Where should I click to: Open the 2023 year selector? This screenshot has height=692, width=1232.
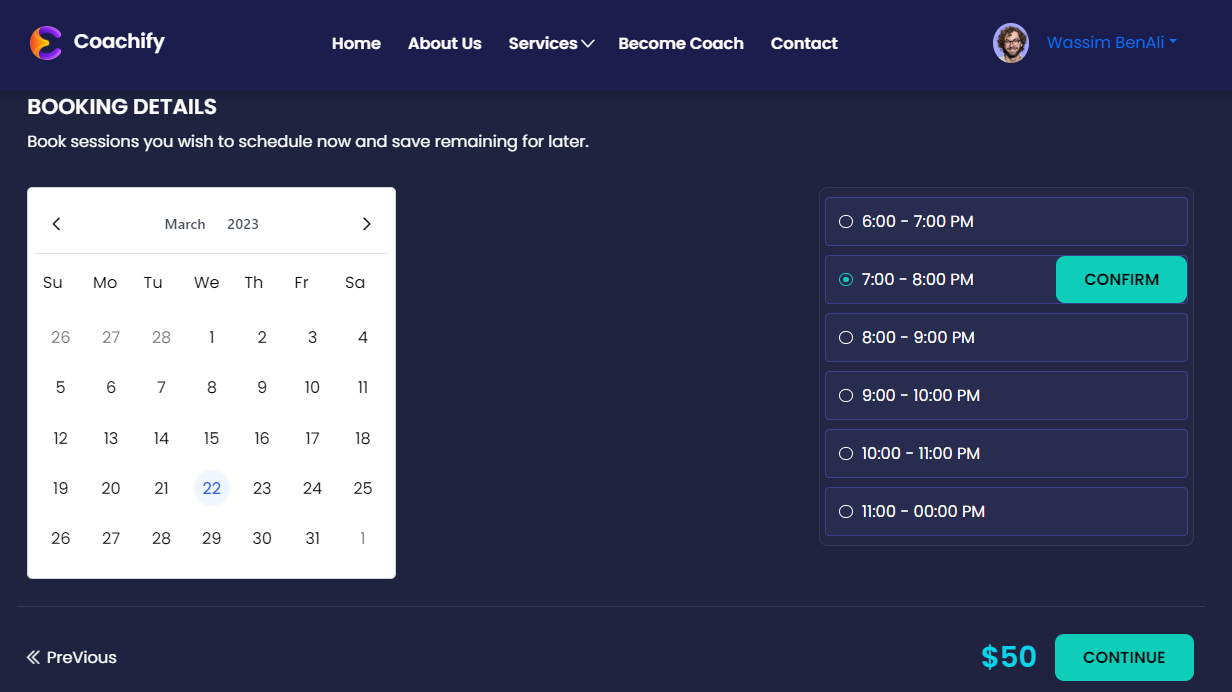pyautogui.click(x=243, y=224)
